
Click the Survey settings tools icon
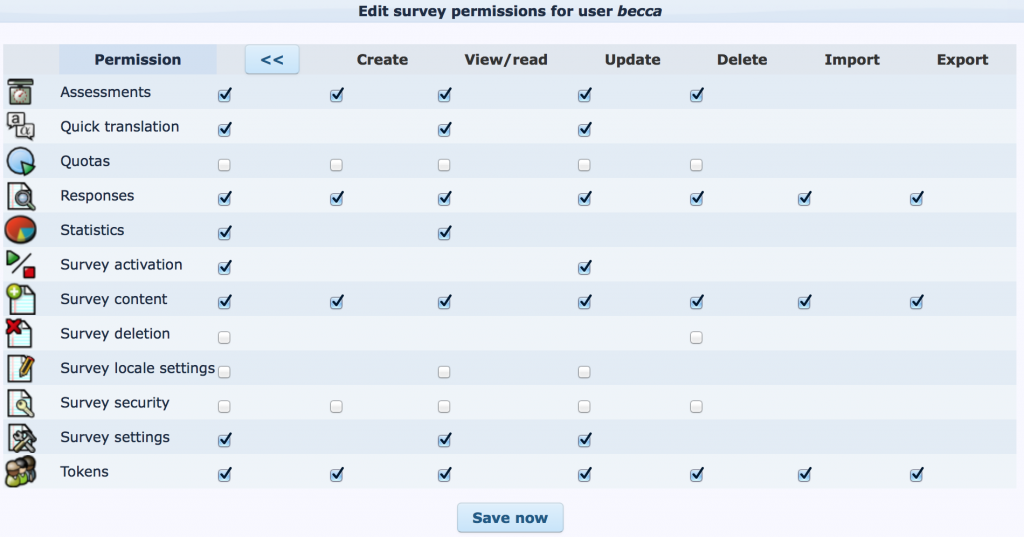click(x=21, y=438)
